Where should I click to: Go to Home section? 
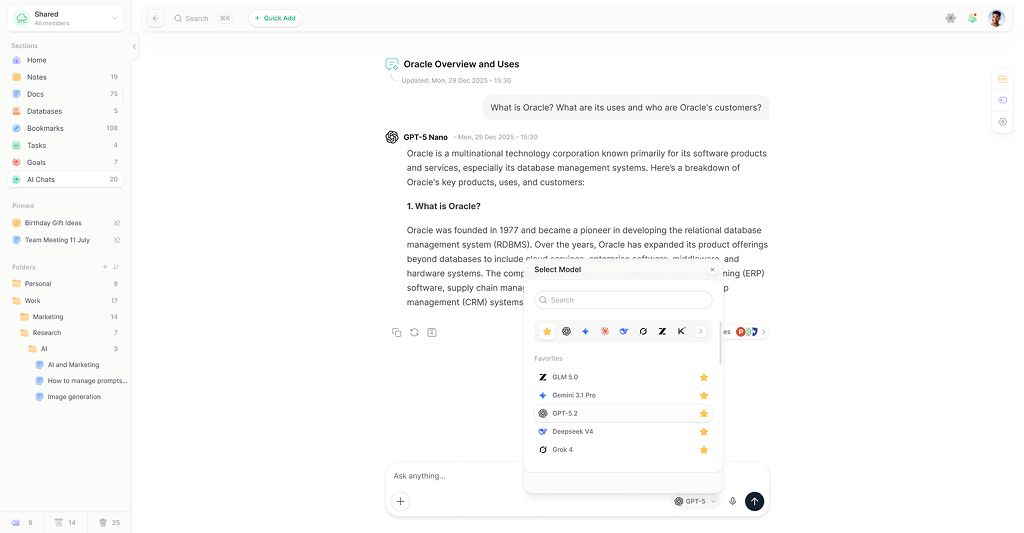coord(65,60)
